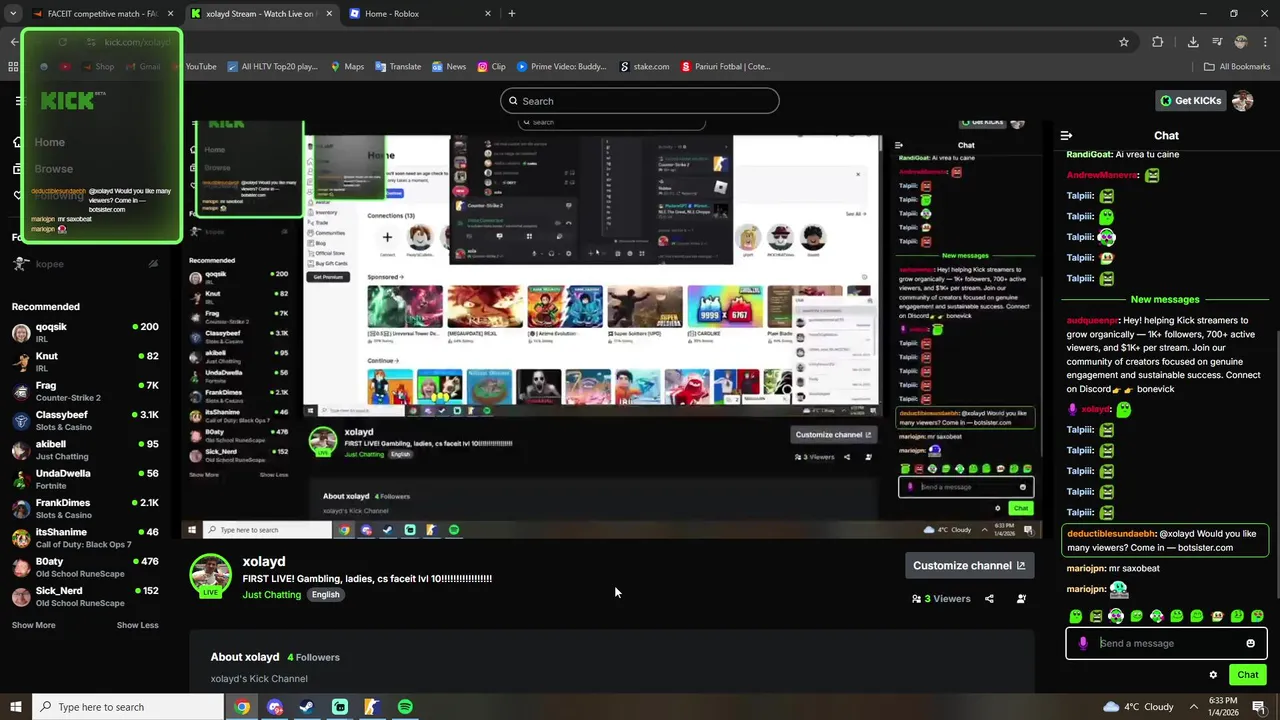This screenshot has height=720, width=1280.
Task: Open a new browser tab
Action: (x=512, y=14)
